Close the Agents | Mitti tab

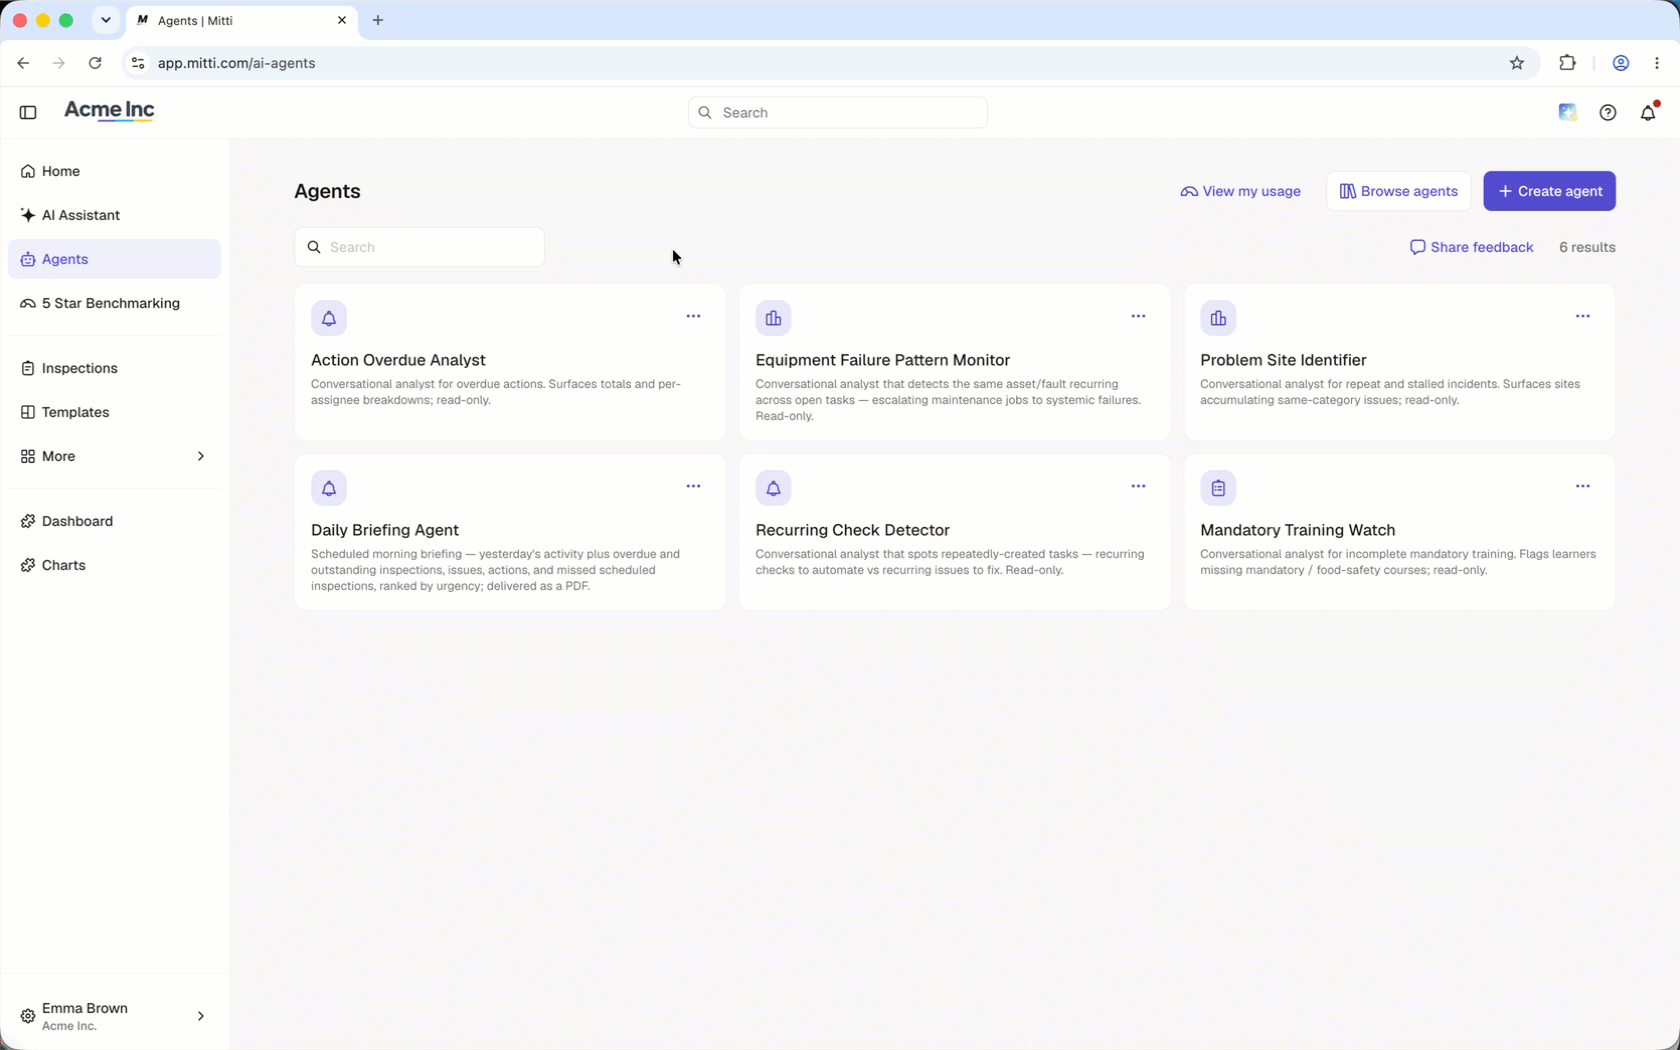(342, 20)
